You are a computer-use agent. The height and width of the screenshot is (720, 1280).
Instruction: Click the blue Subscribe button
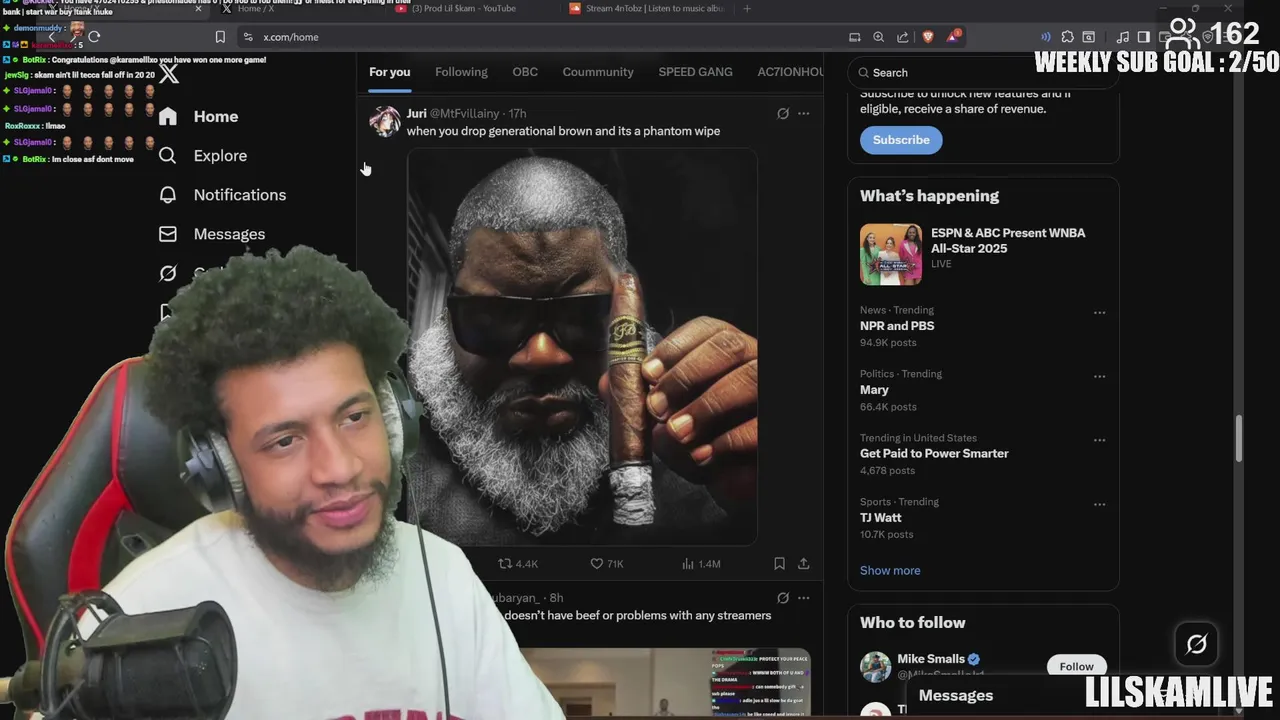tap(901, 140)
